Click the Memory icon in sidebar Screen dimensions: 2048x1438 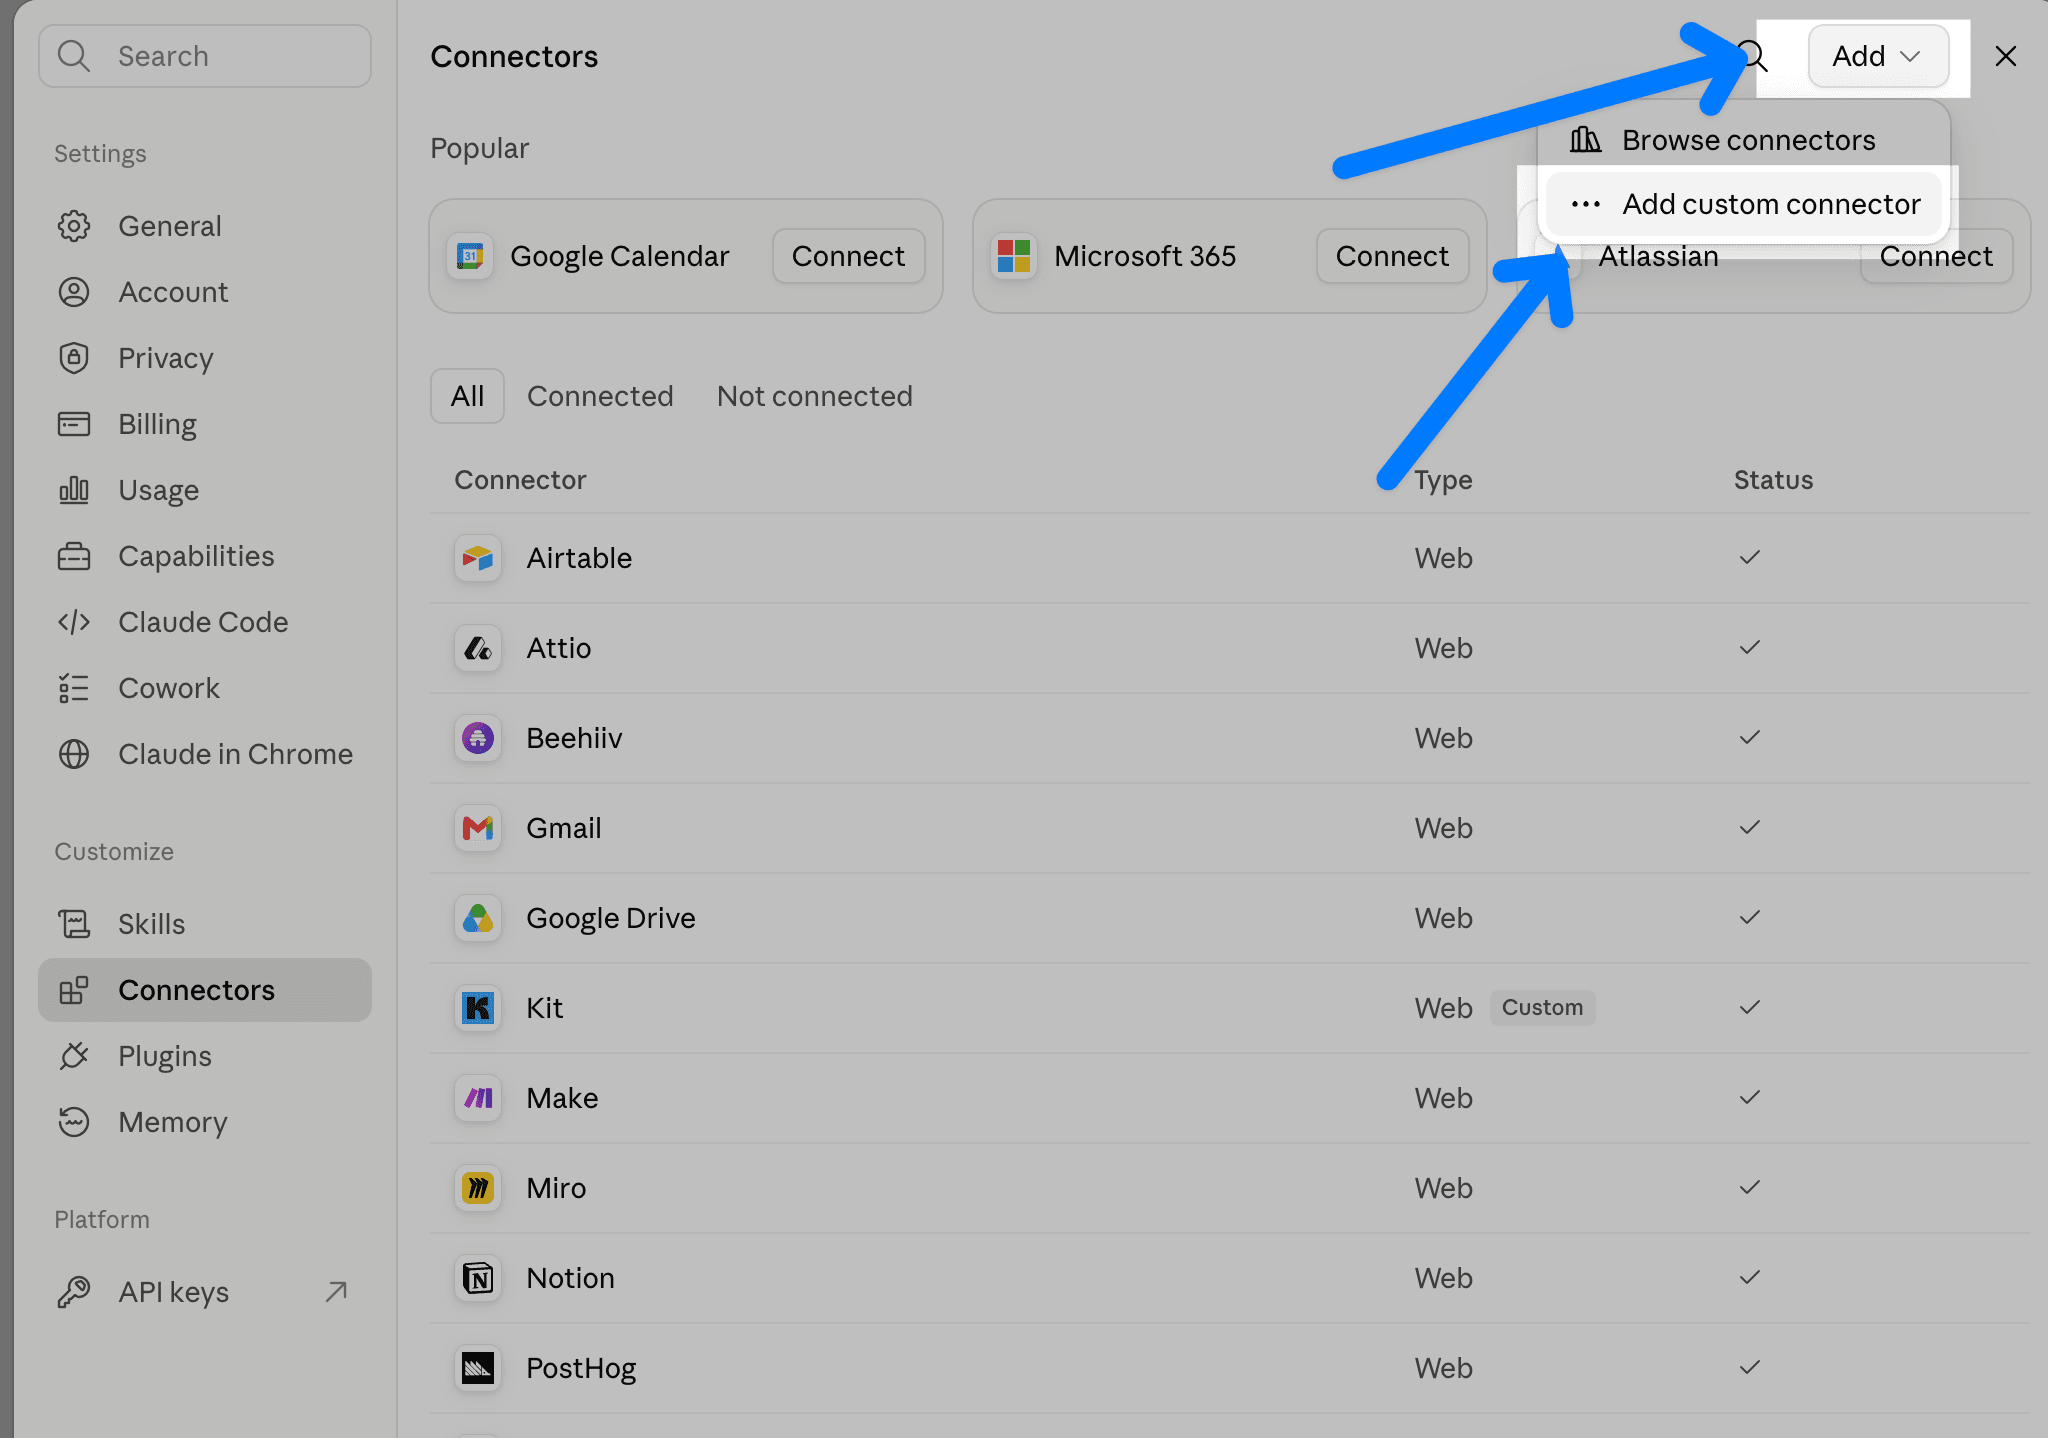[74, 1122]
